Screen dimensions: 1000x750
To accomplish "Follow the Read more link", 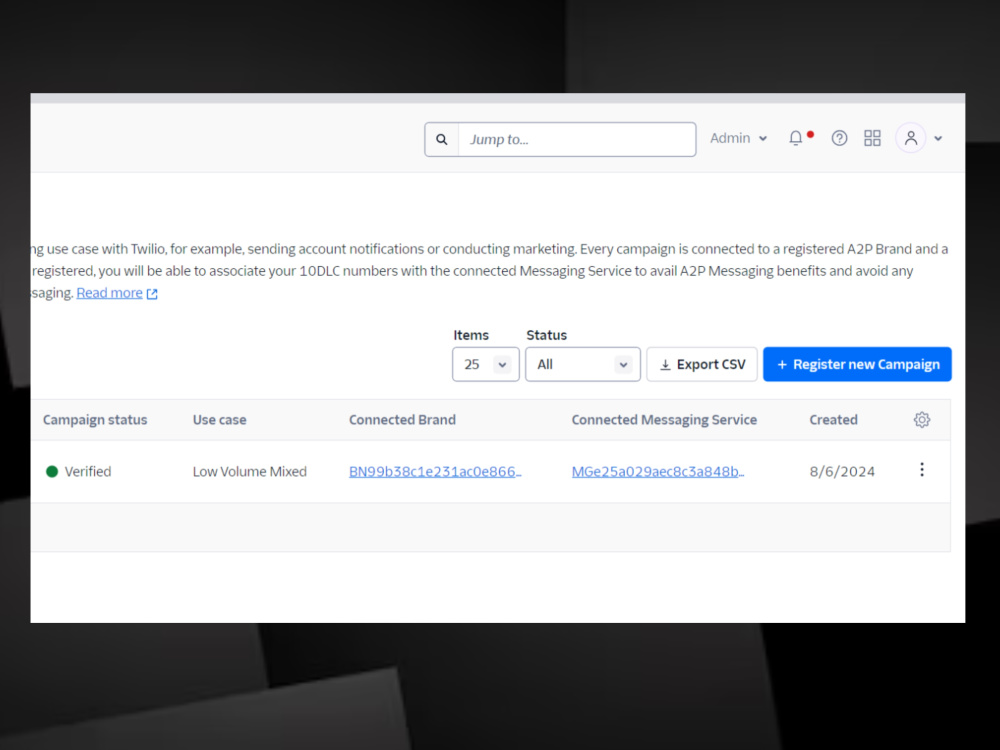I will point(110,293).
